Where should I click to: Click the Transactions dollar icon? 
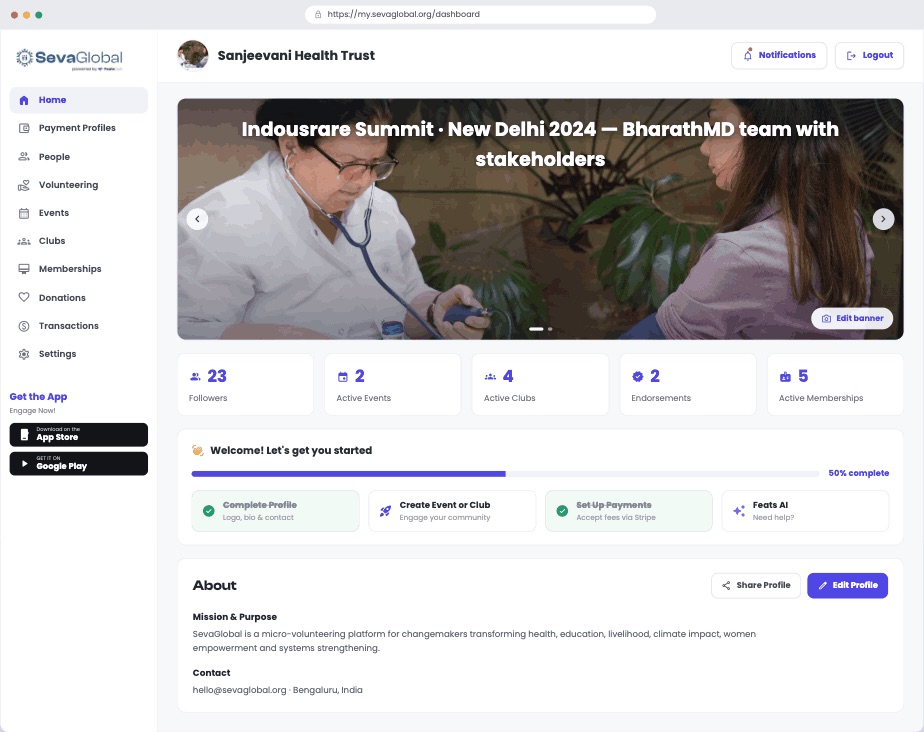[24, 326]
